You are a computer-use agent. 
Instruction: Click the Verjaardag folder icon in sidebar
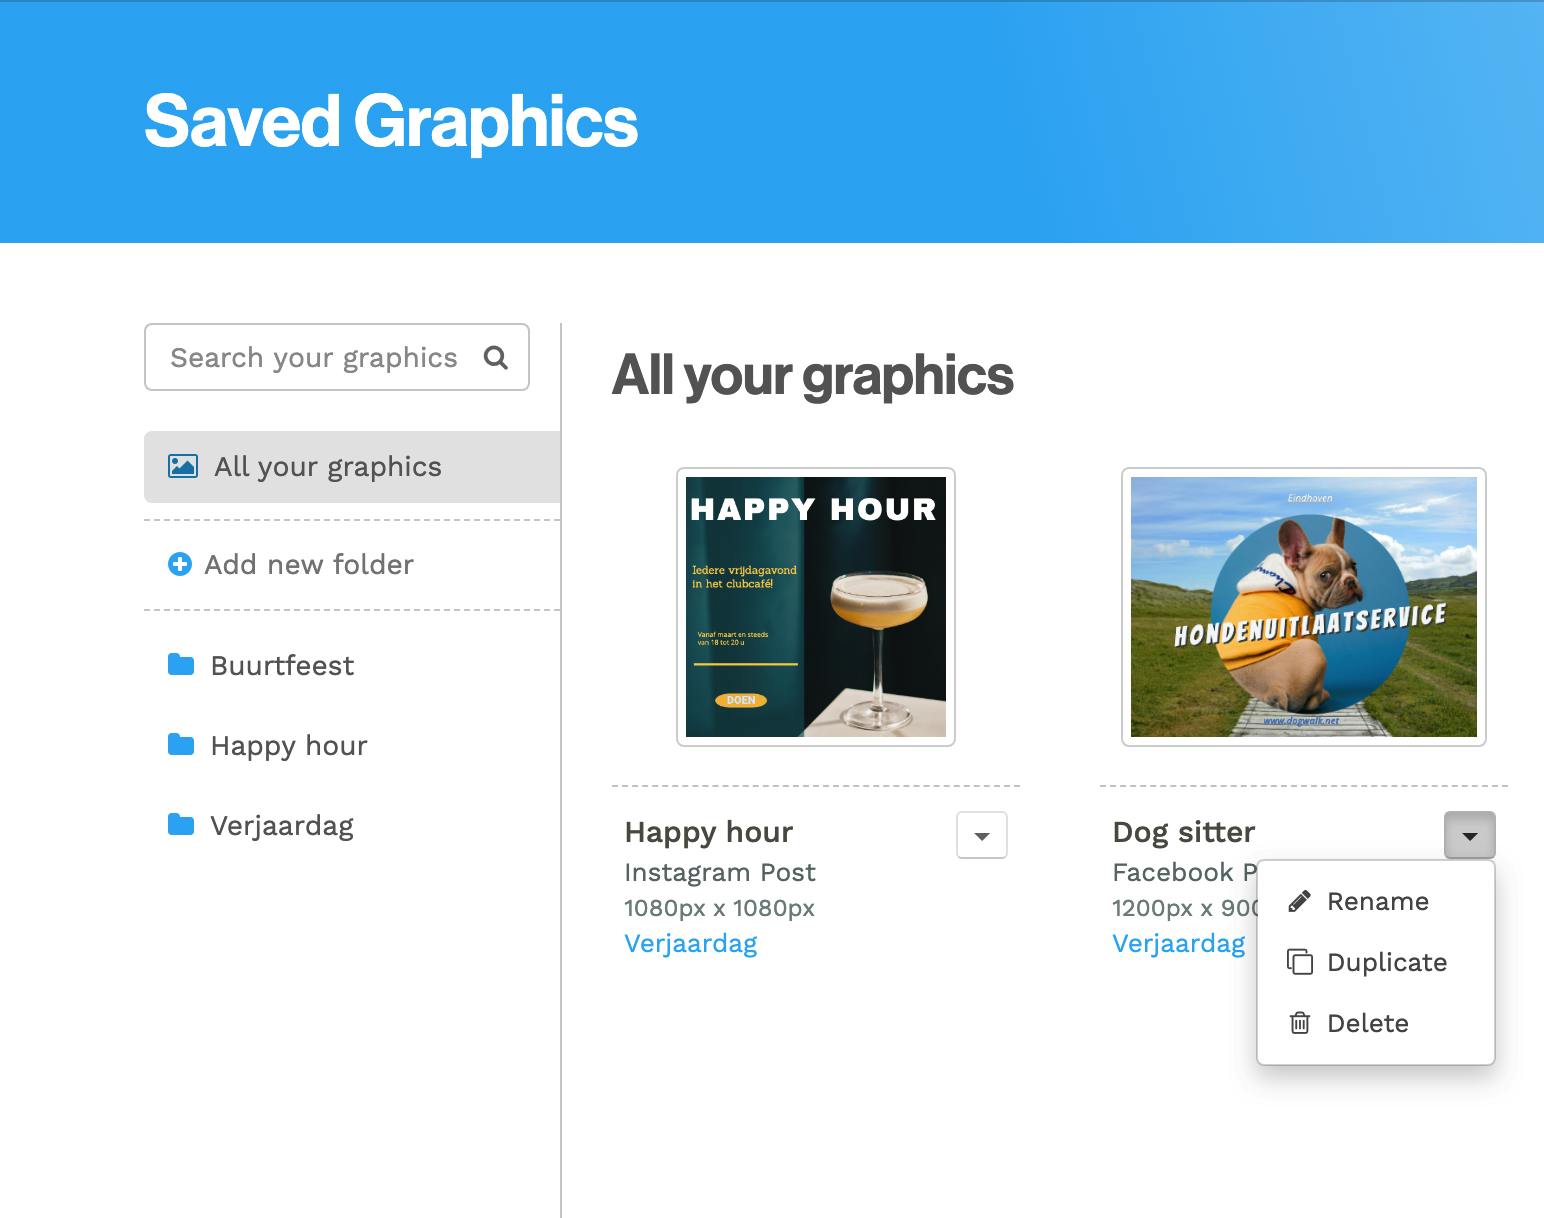pyautogui.click(x=181, y=824)
